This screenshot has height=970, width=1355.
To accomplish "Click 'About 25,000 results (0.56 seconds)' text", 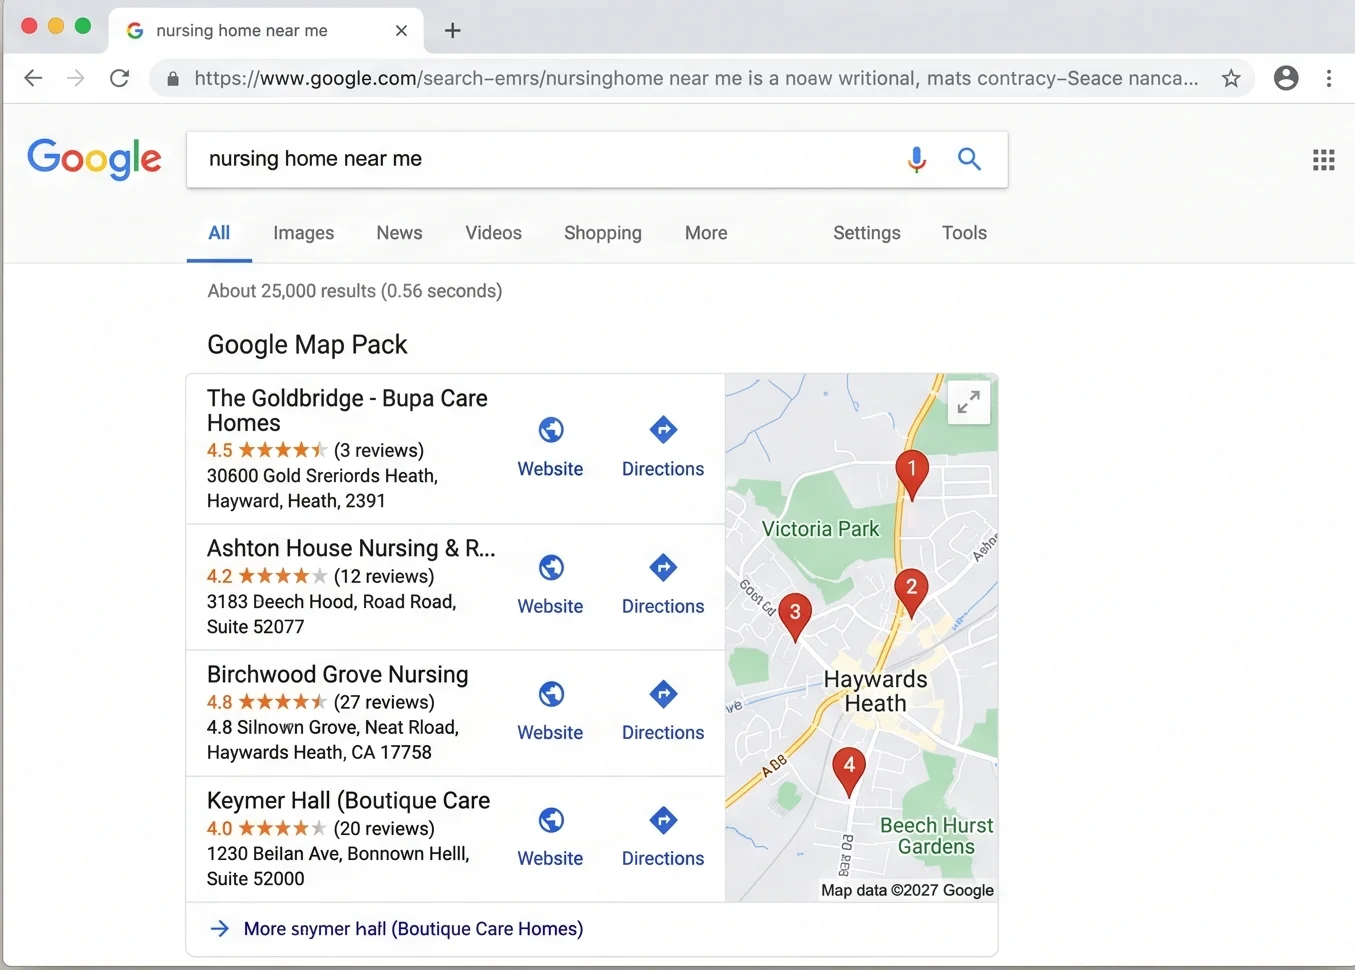I will click(x=355, y=291).
